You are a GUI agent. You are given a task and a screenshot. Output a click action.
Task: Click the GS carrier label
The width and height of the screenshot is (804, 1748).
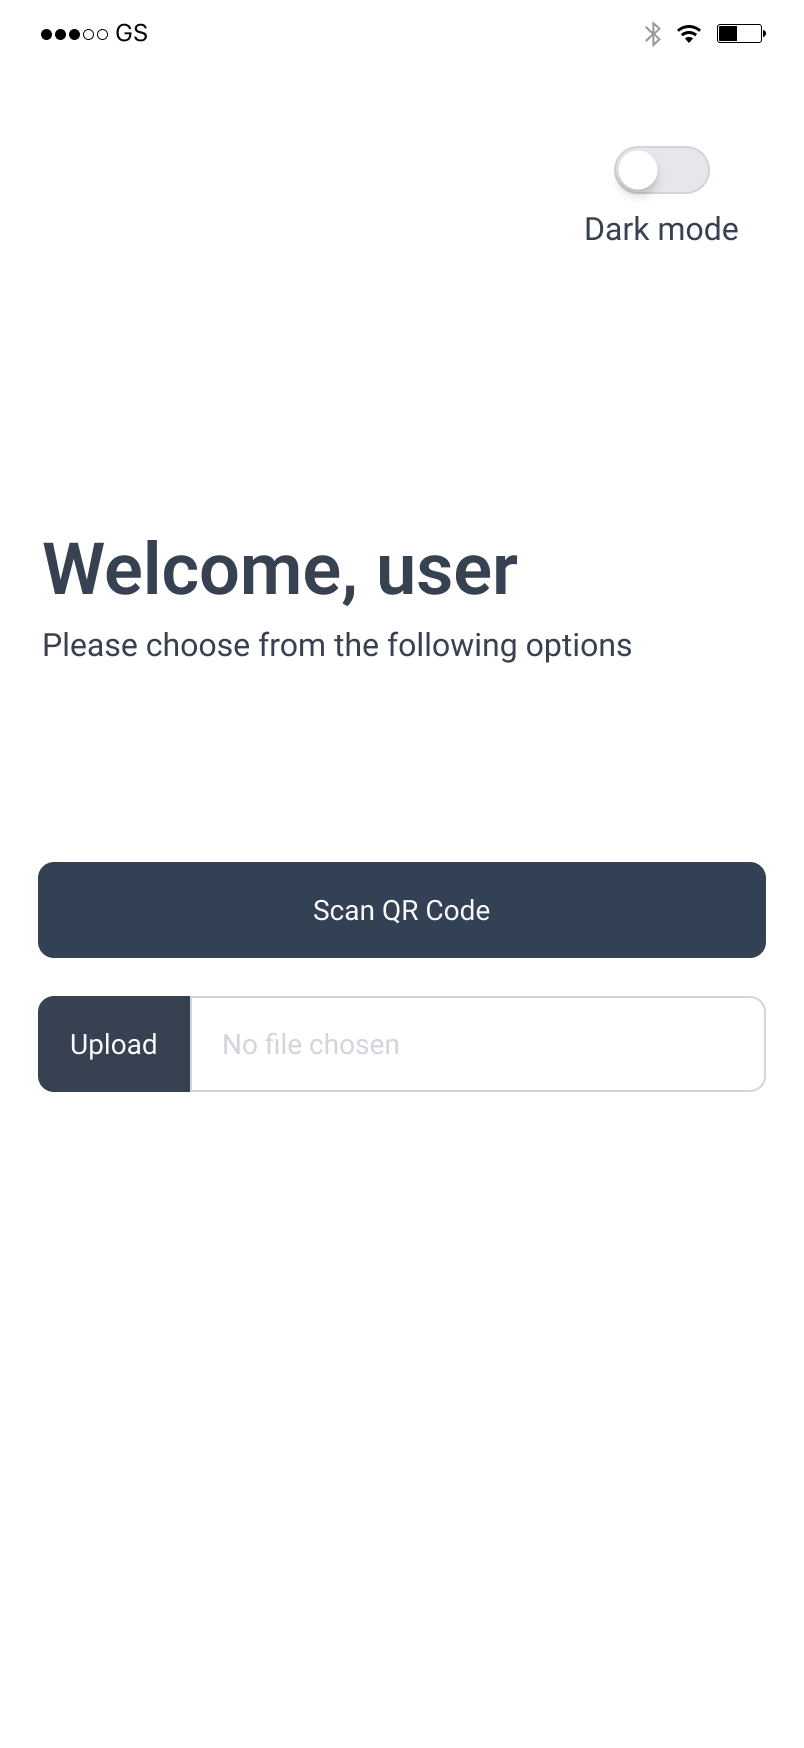pyautogui.click(x=131, y=34)
